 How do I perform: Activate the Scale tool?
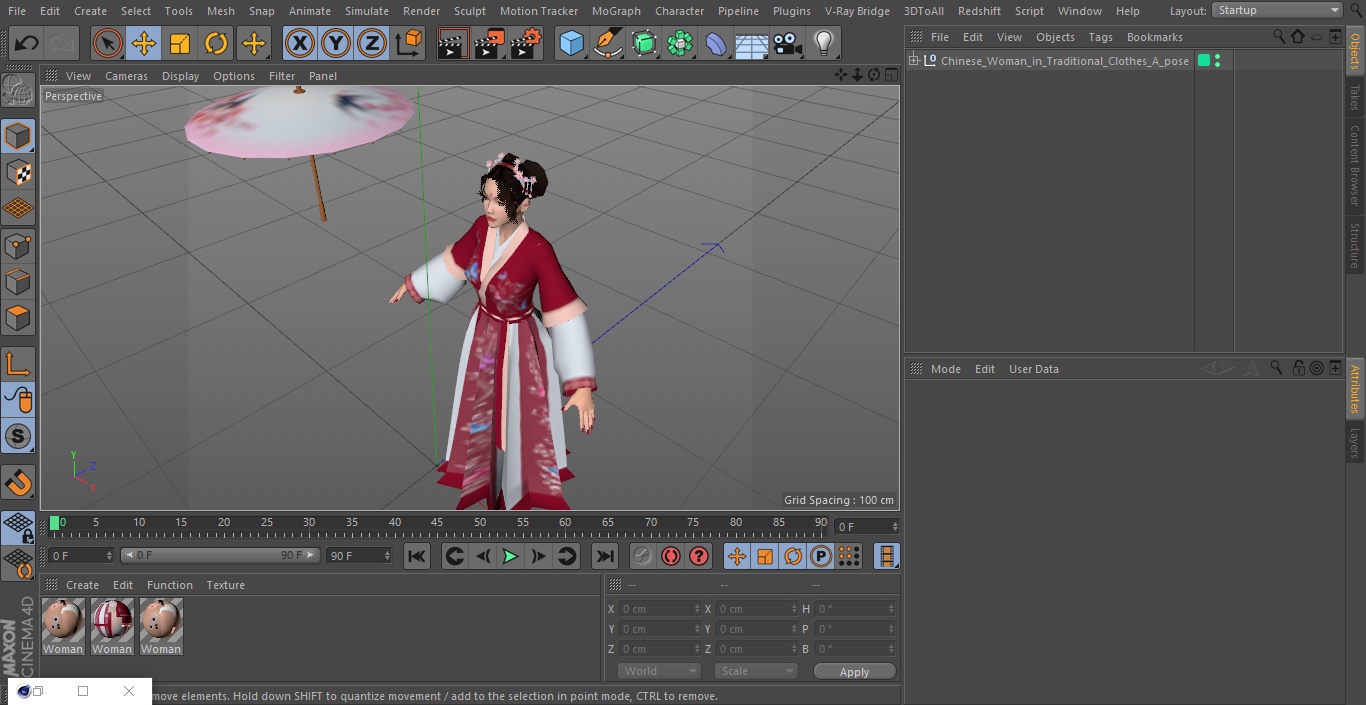pos(180,43)
